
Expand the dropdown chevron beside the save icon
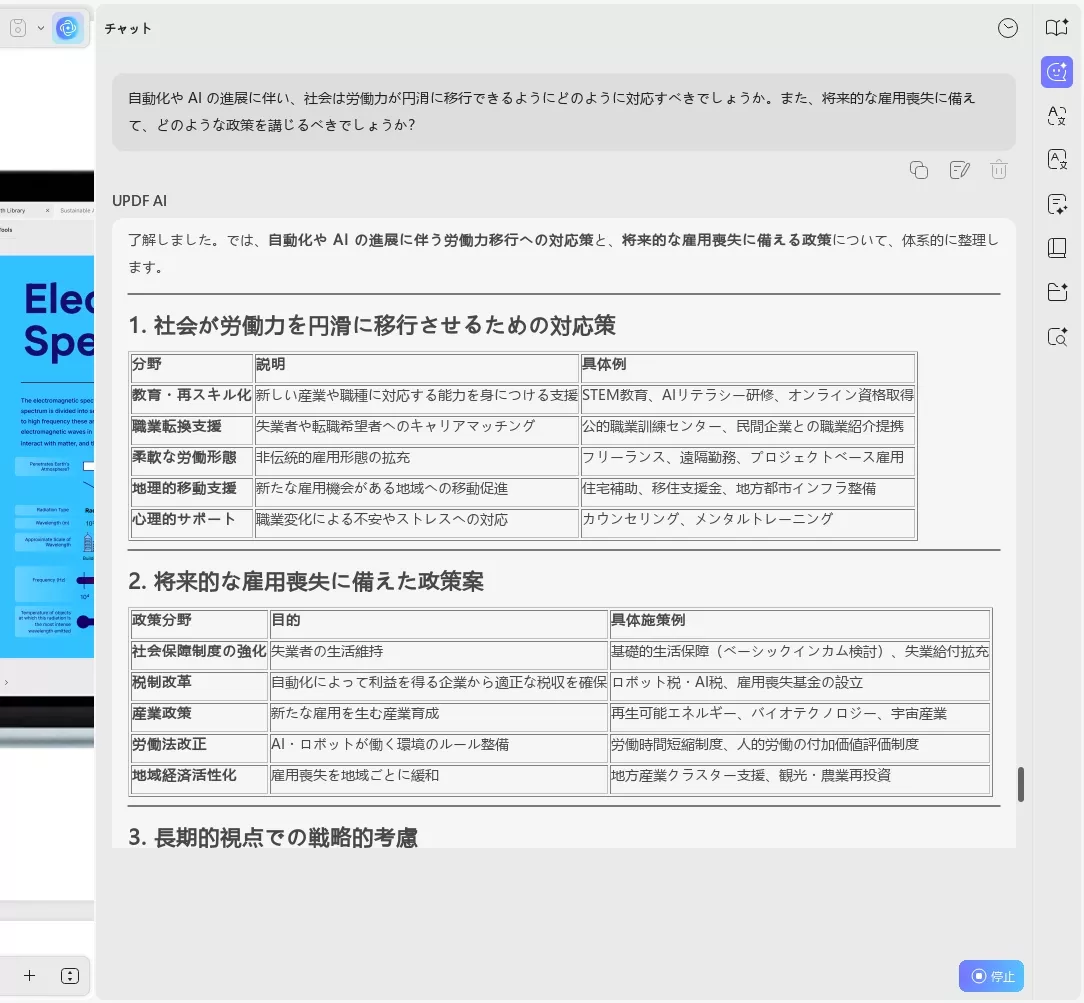(41, 28)
